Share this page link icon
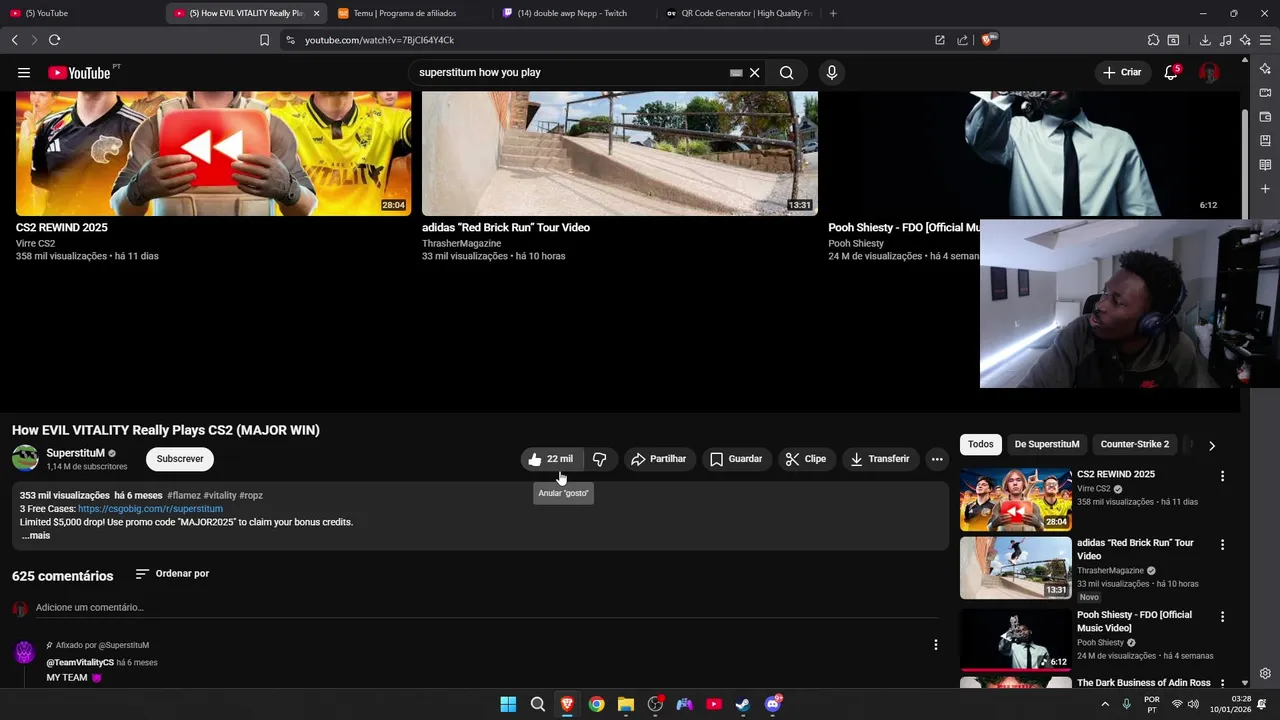The width and height of the screenshot is (1280, 720). pos(962,40)
